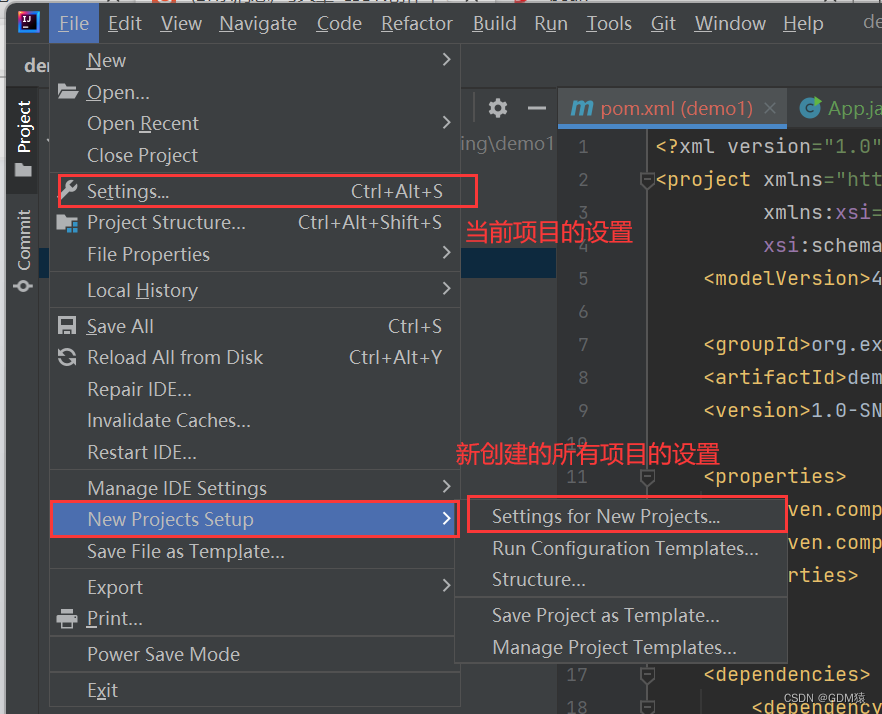Select Restart IDE... menu entry
Viewport: 882px width, 714px height.
(x=255, y=452)
